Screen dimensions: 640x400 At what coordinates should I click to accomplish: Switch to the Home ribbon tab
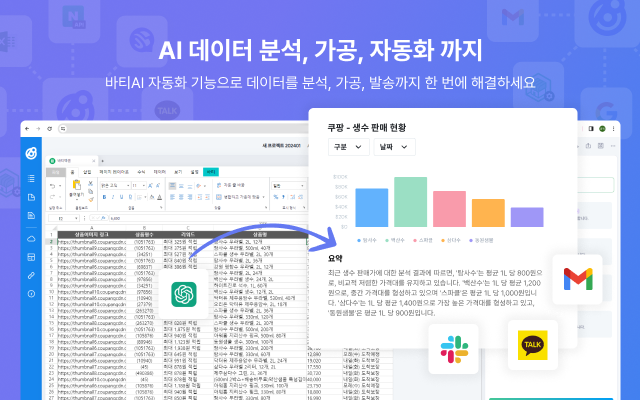tap(73, 172)
